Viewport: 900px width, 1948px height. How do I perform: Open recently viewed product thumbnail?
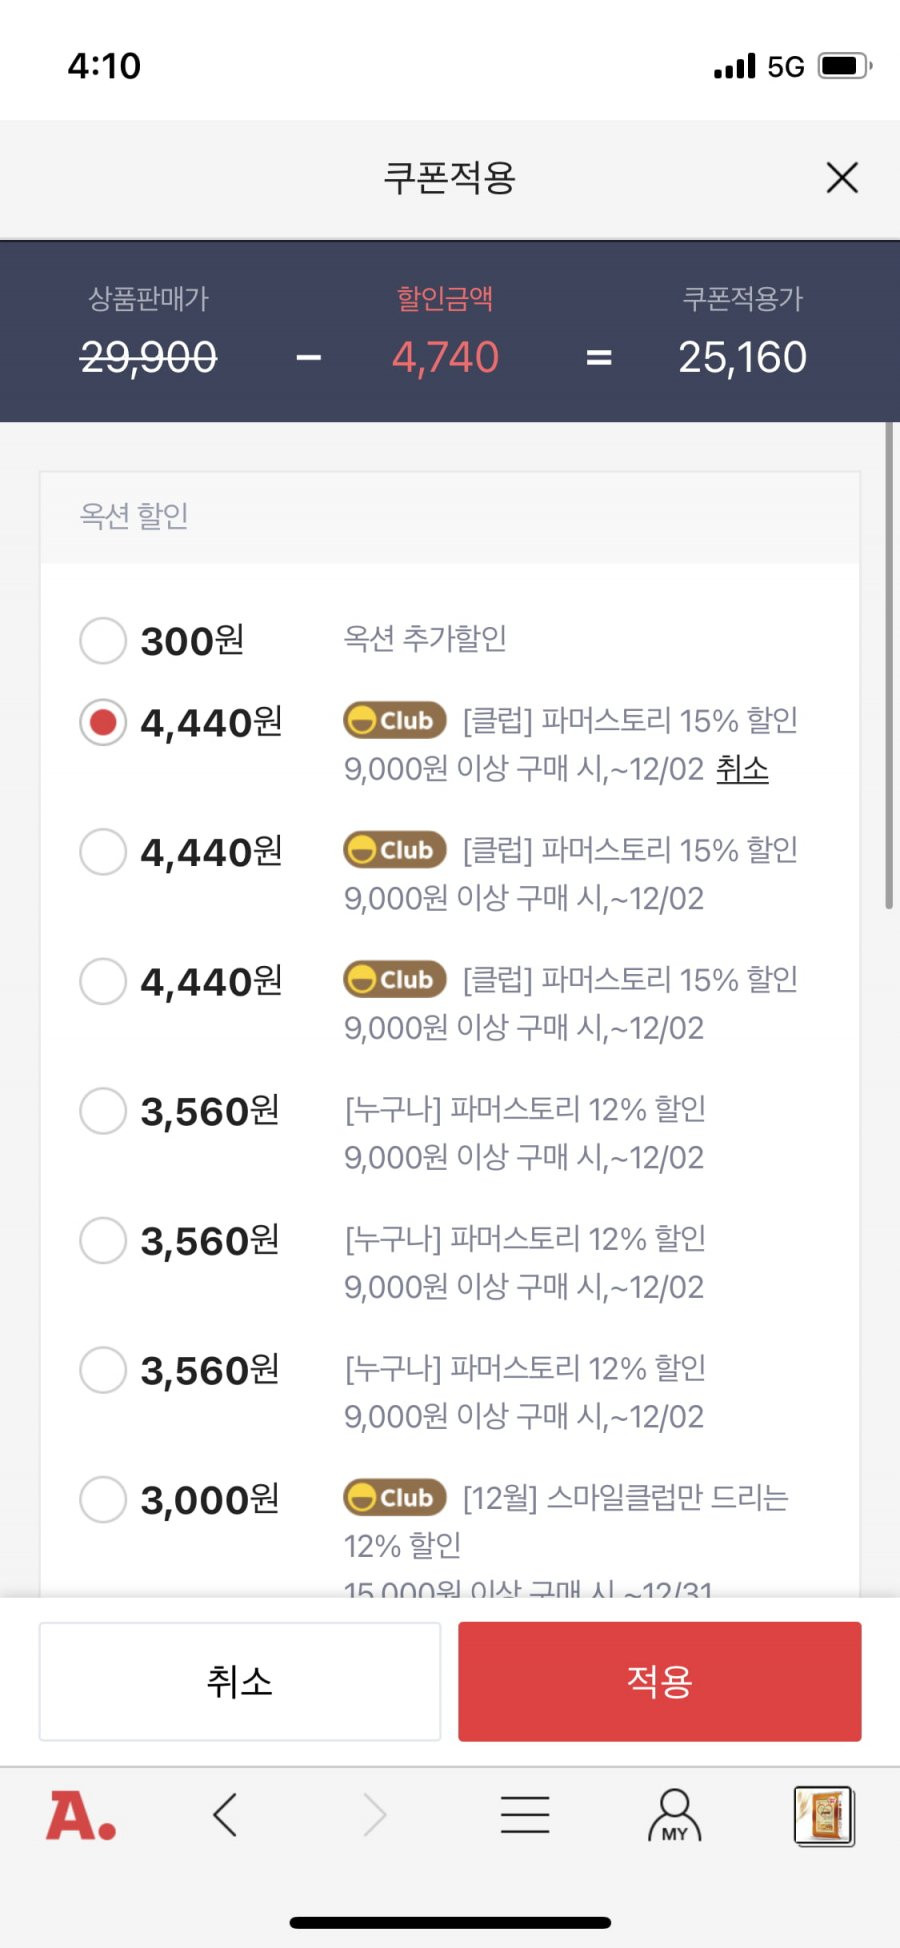click(824, 1815)
